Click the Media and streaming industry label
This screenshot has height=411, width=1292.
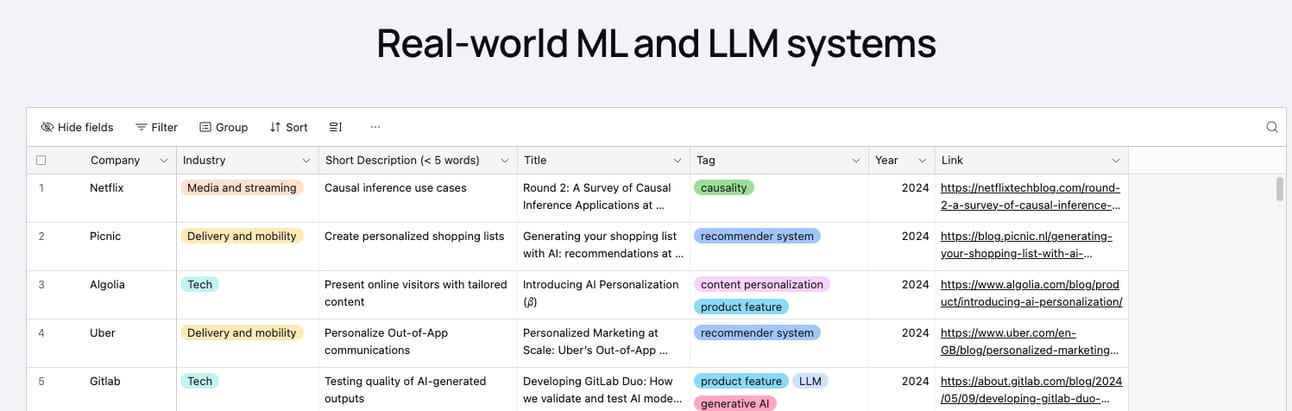242,187
